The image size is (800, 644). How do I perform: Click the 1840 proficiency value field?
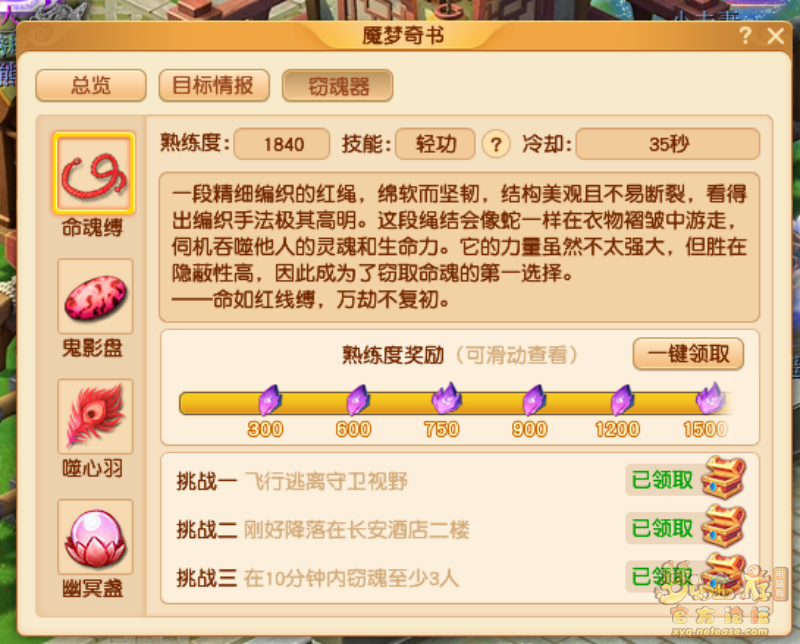[x=282, y=144]
